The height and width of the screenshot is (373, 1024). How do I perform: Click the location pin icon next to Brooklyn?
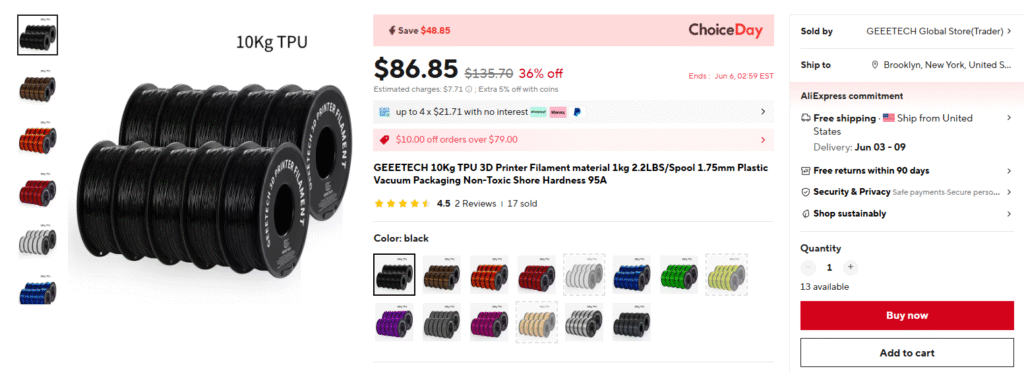(x=875, y=65)
